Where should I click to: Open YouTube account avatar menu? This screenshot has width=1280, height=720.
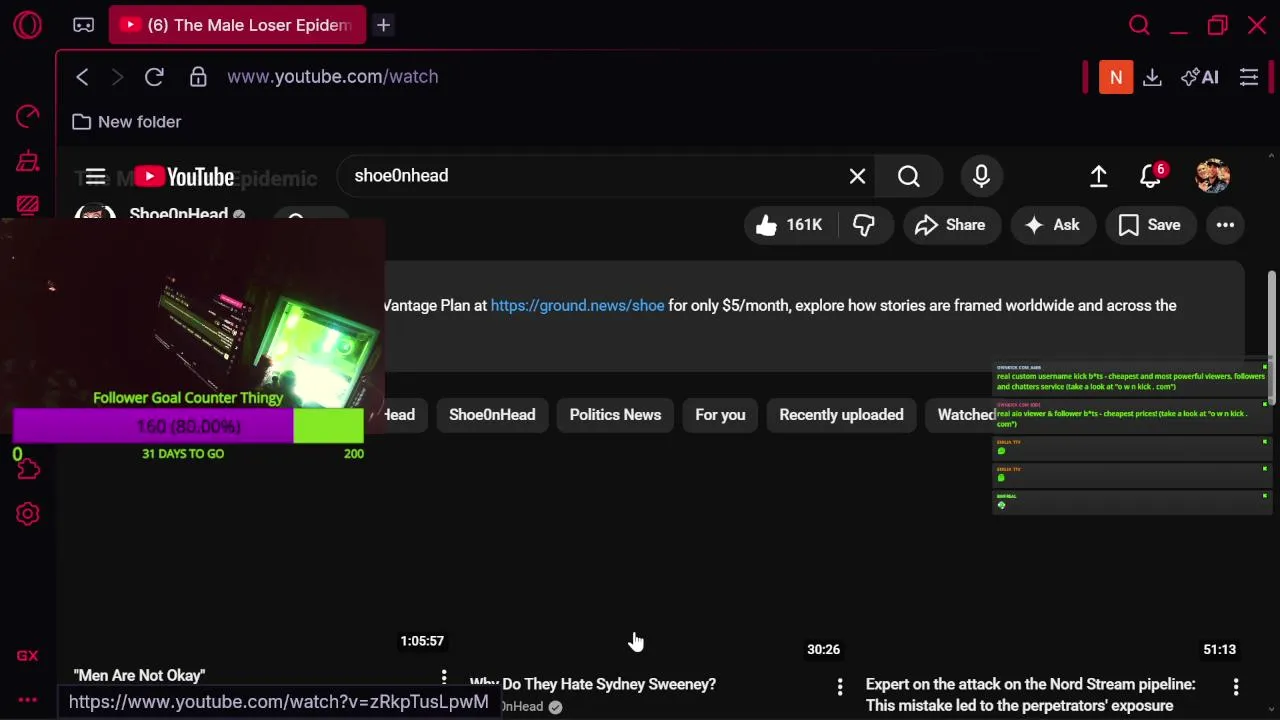coord(1213,176)
